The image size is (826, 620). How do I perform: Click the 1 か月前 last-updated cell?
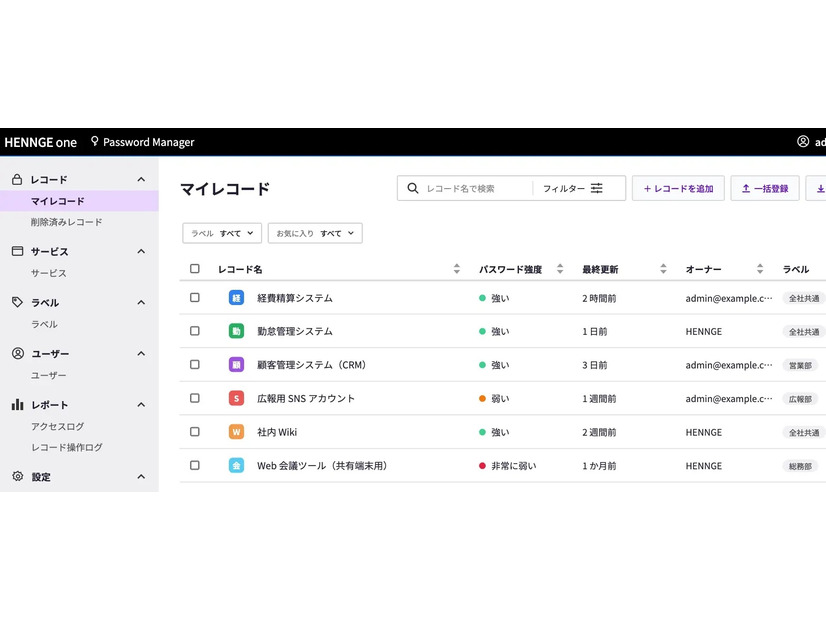[599, 466]
